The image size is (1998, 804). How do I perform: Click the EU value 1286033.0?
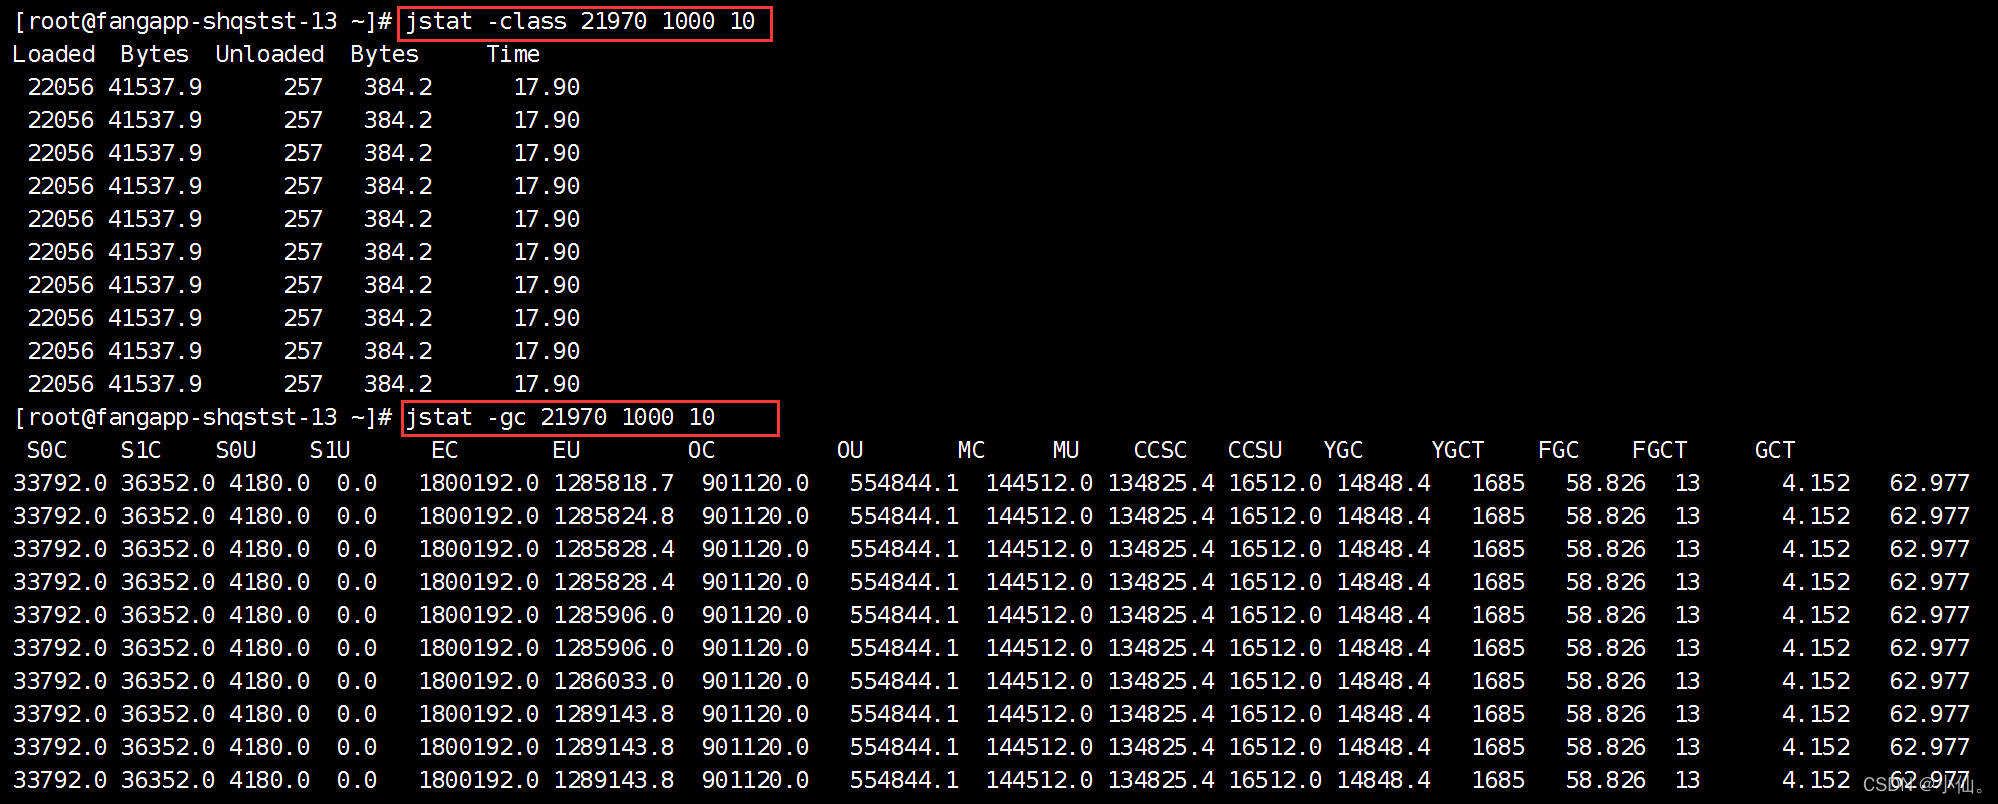(x=614, y=682)
